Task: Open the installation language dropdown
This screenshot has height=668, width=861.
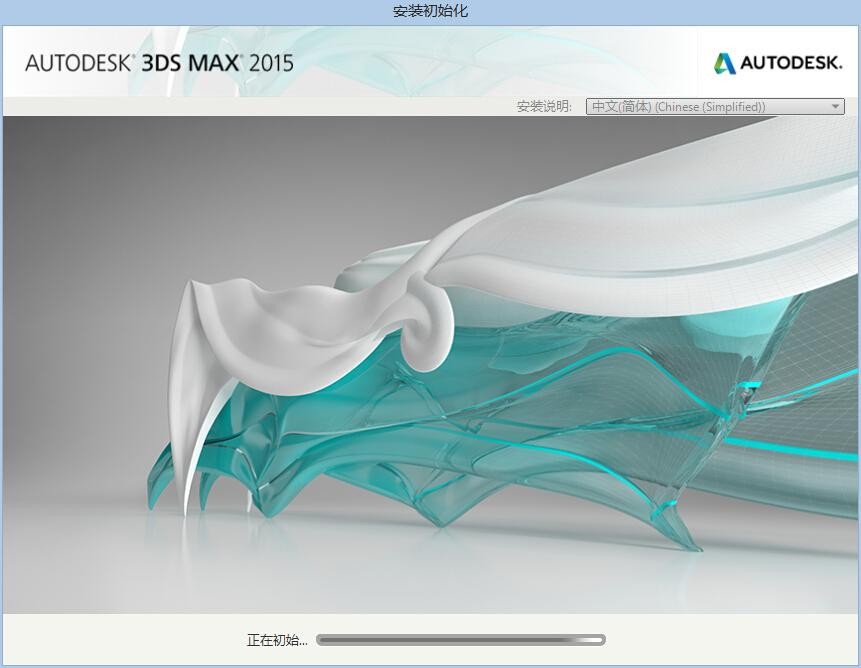Action: click(714, 107)
